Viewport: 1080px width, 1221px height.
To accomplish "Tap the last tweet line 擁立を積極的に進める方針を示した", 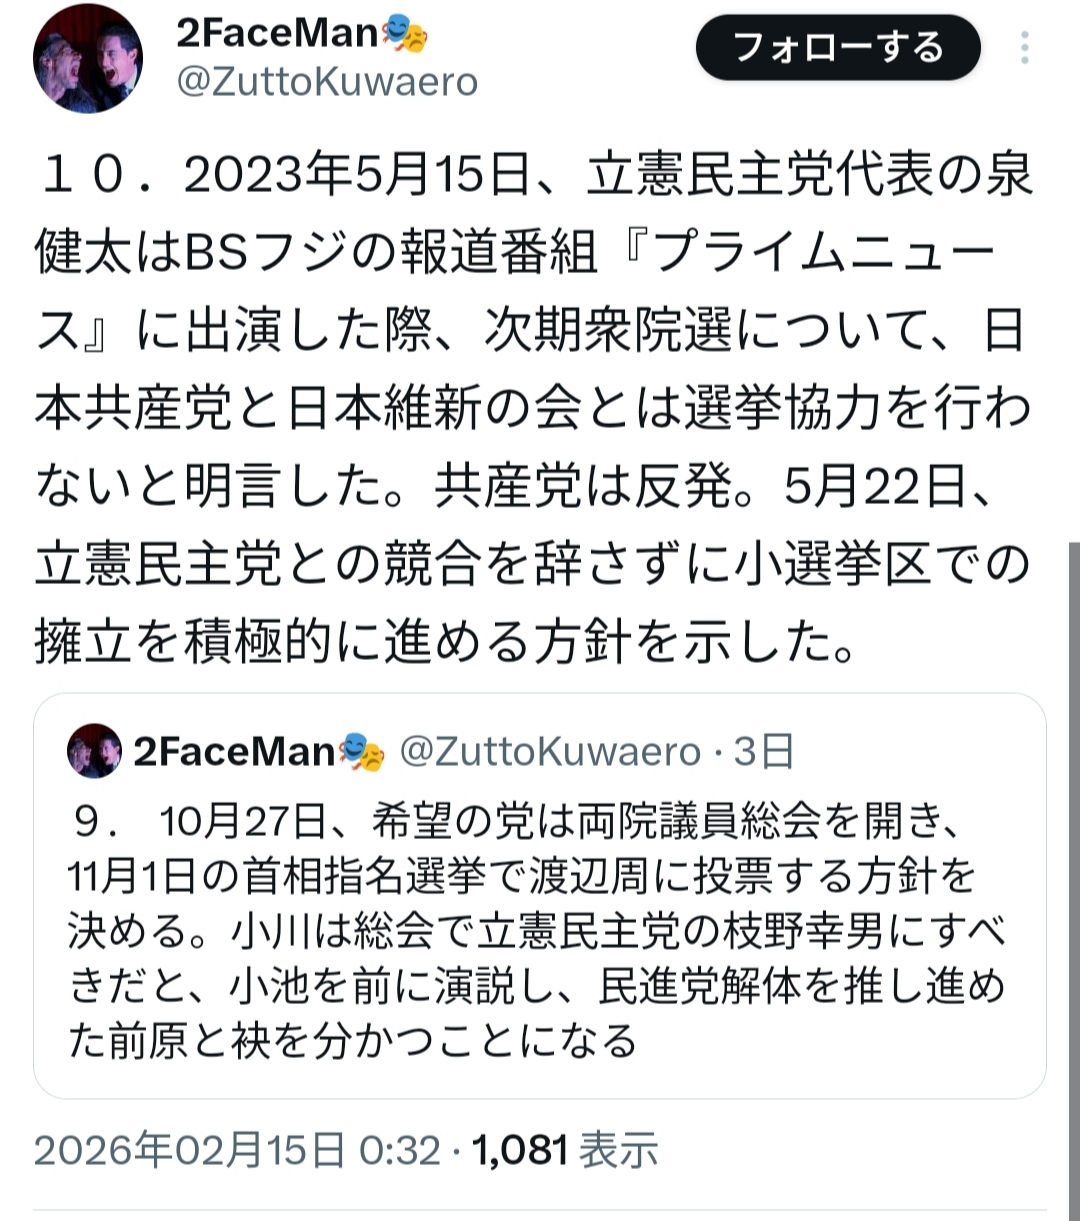I will (x=446, y=642).
